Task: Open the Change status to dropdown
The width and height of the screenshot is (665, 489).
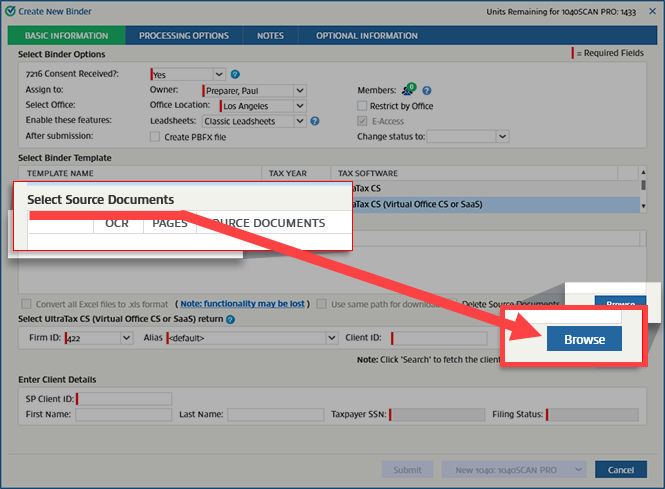Action: pos(502,137)
